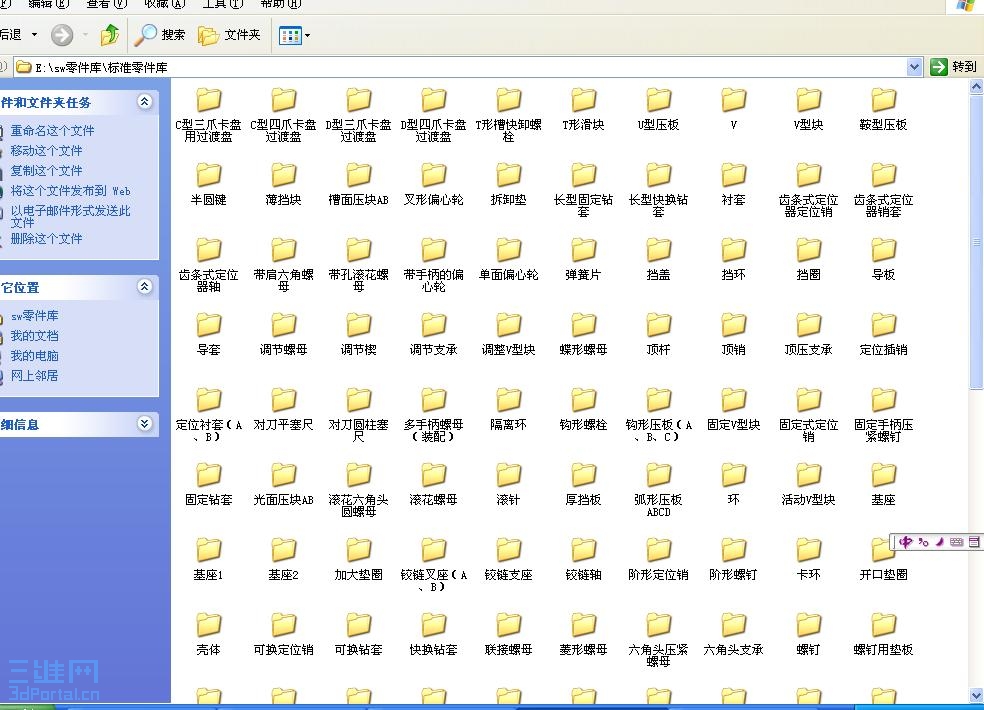
Task: Click 将这个文件发布到 Web link
Action: pyautogui.click(x=70, y=191)
